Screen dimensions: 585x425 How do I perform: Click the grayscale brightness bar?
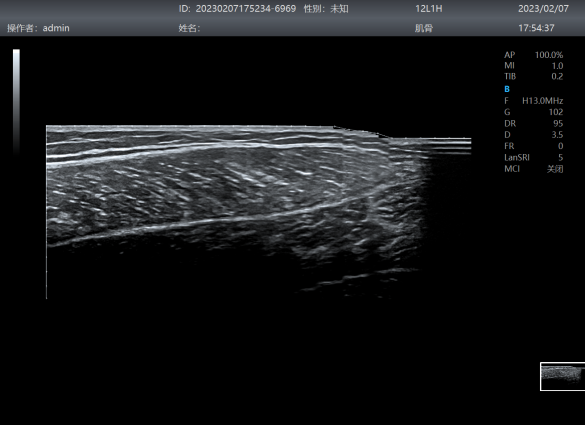click(16, 101)
